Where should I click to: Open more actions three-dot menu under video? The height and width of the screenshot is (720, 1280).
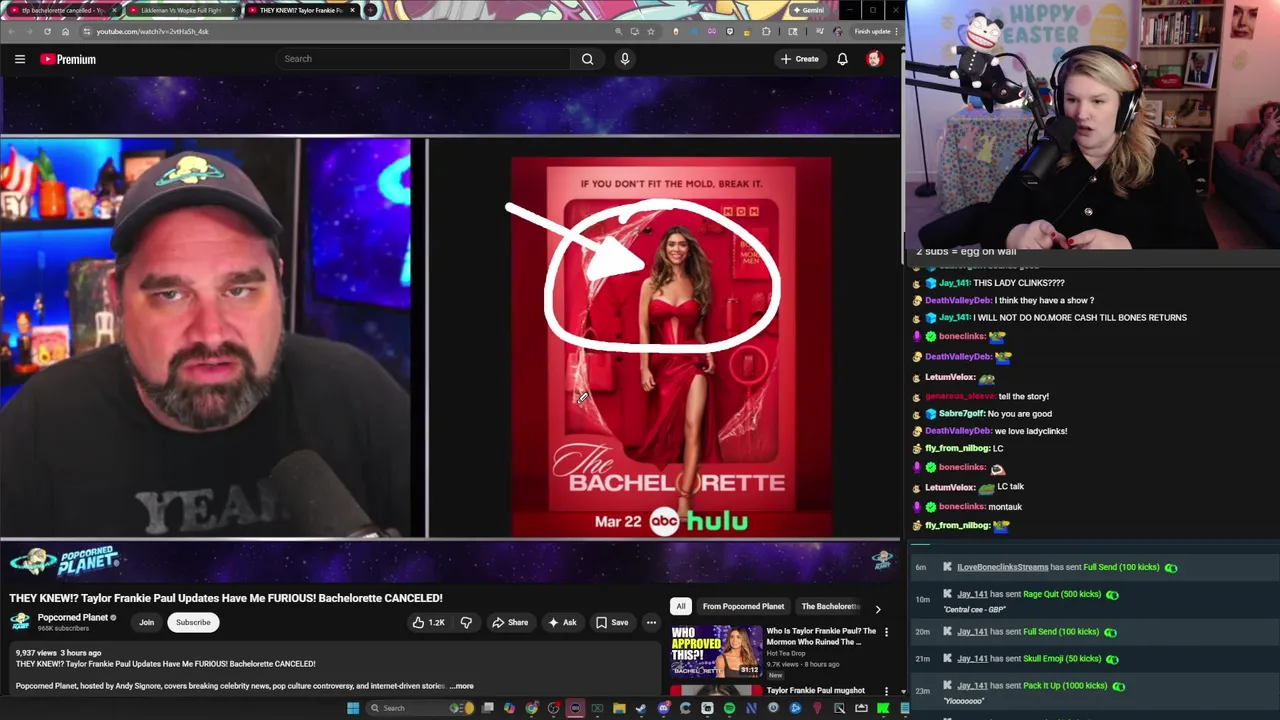(x=651, y=622)
